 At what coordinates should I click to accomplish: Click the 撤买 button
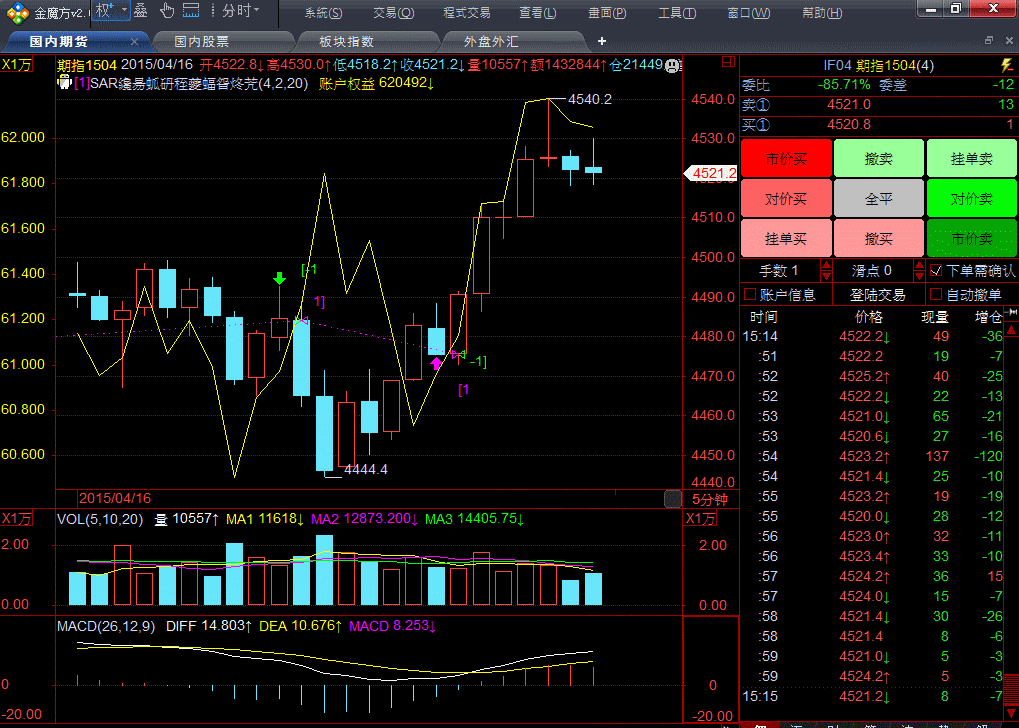(x=879, y=239)
